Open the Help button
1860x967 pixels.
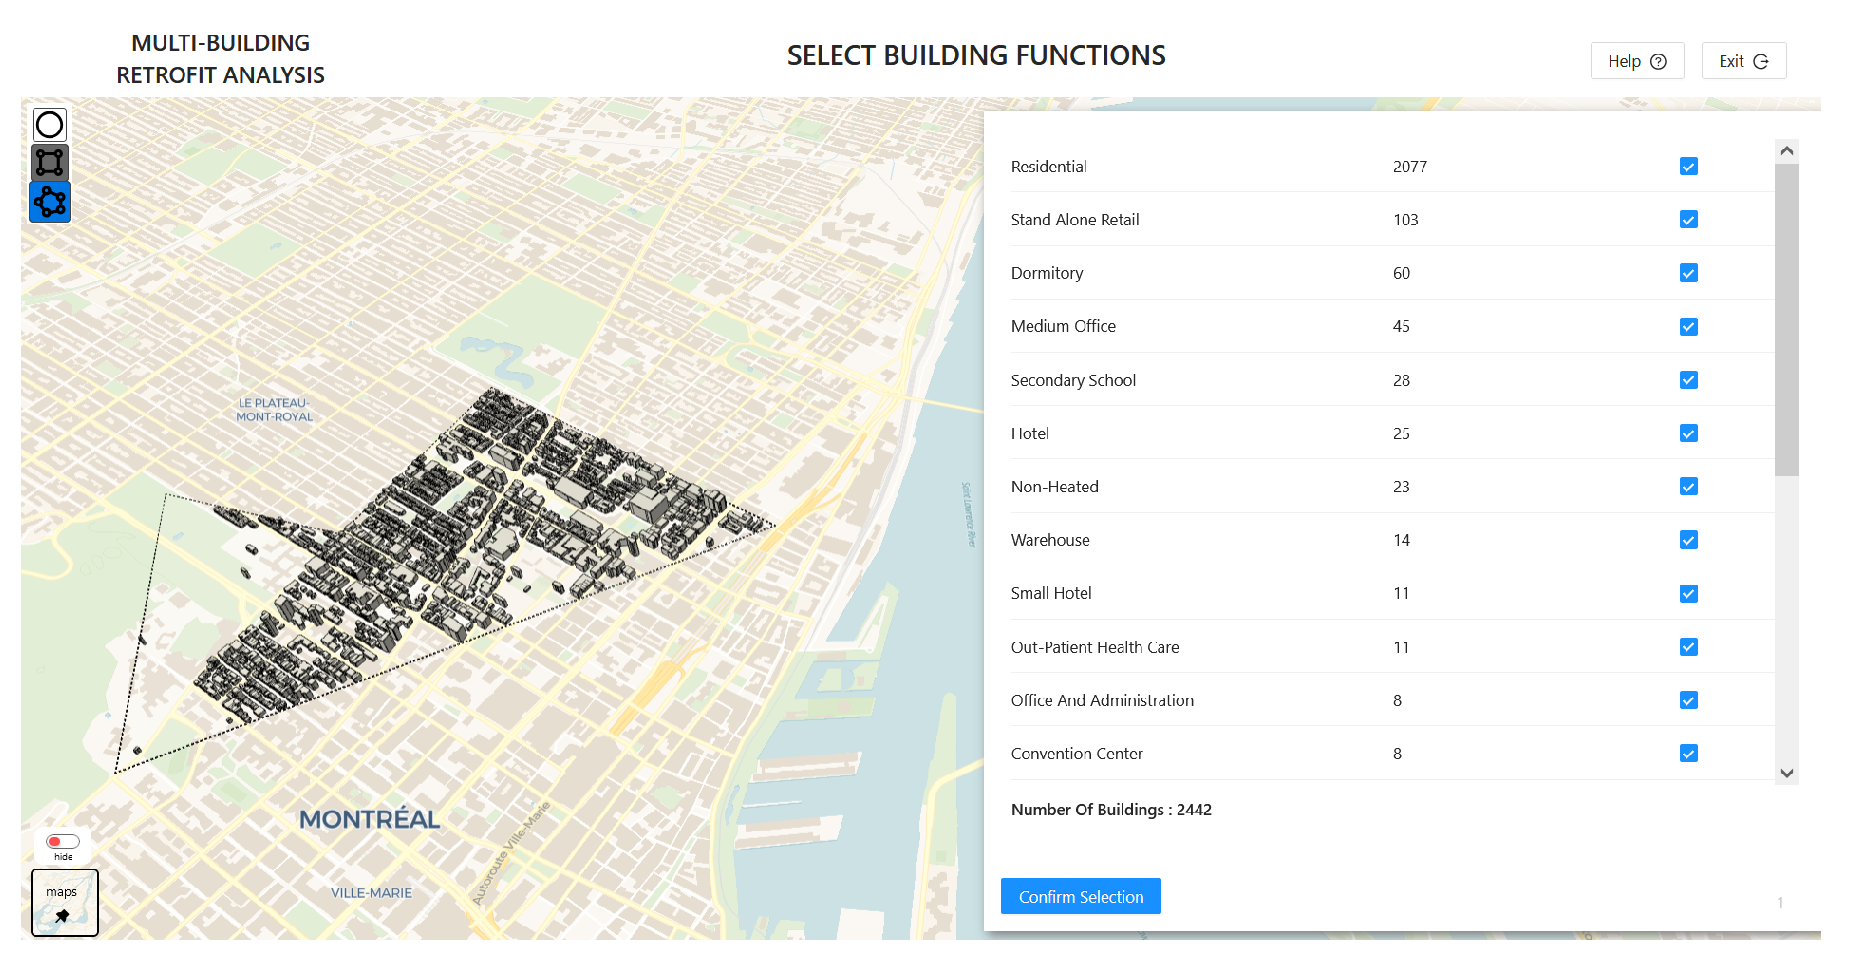tap(1637, 61)
